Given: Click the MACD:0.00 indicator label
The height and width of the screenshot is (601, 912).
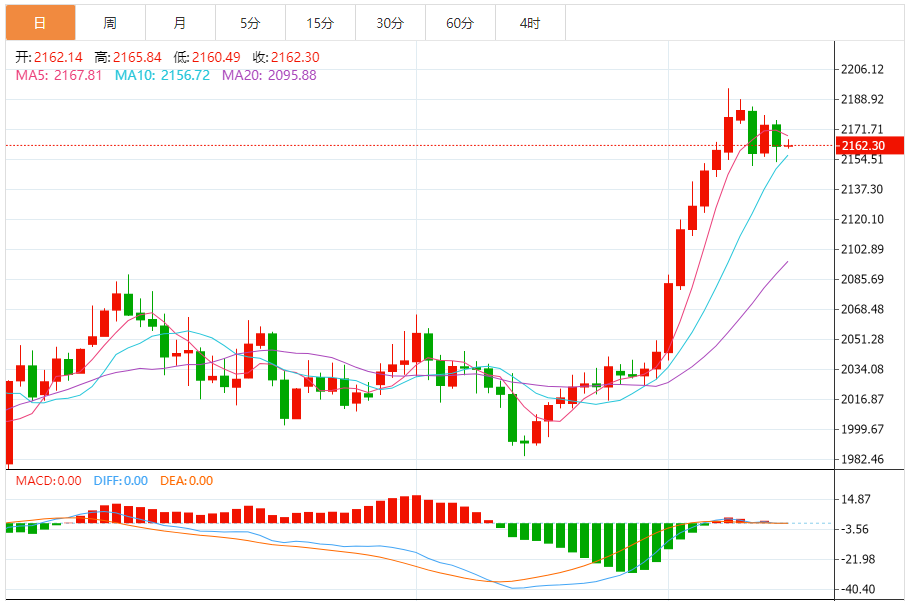Looking at the screenshot, I should click(x=49, y=481).
